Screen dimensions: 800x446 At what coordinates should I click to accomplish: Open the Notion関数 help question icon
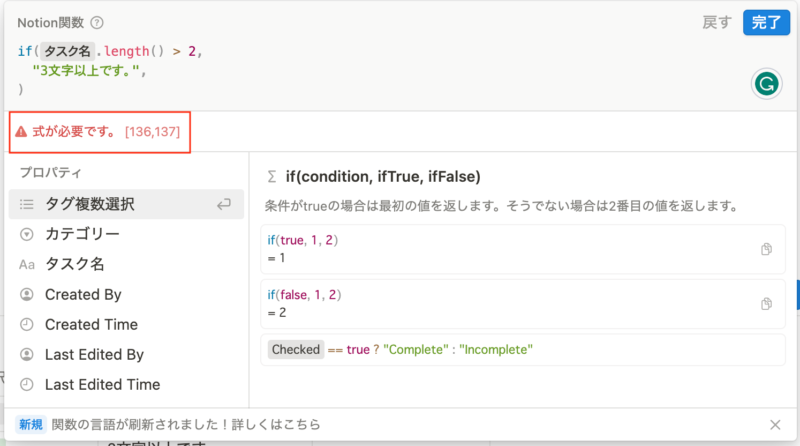point(96,22)
